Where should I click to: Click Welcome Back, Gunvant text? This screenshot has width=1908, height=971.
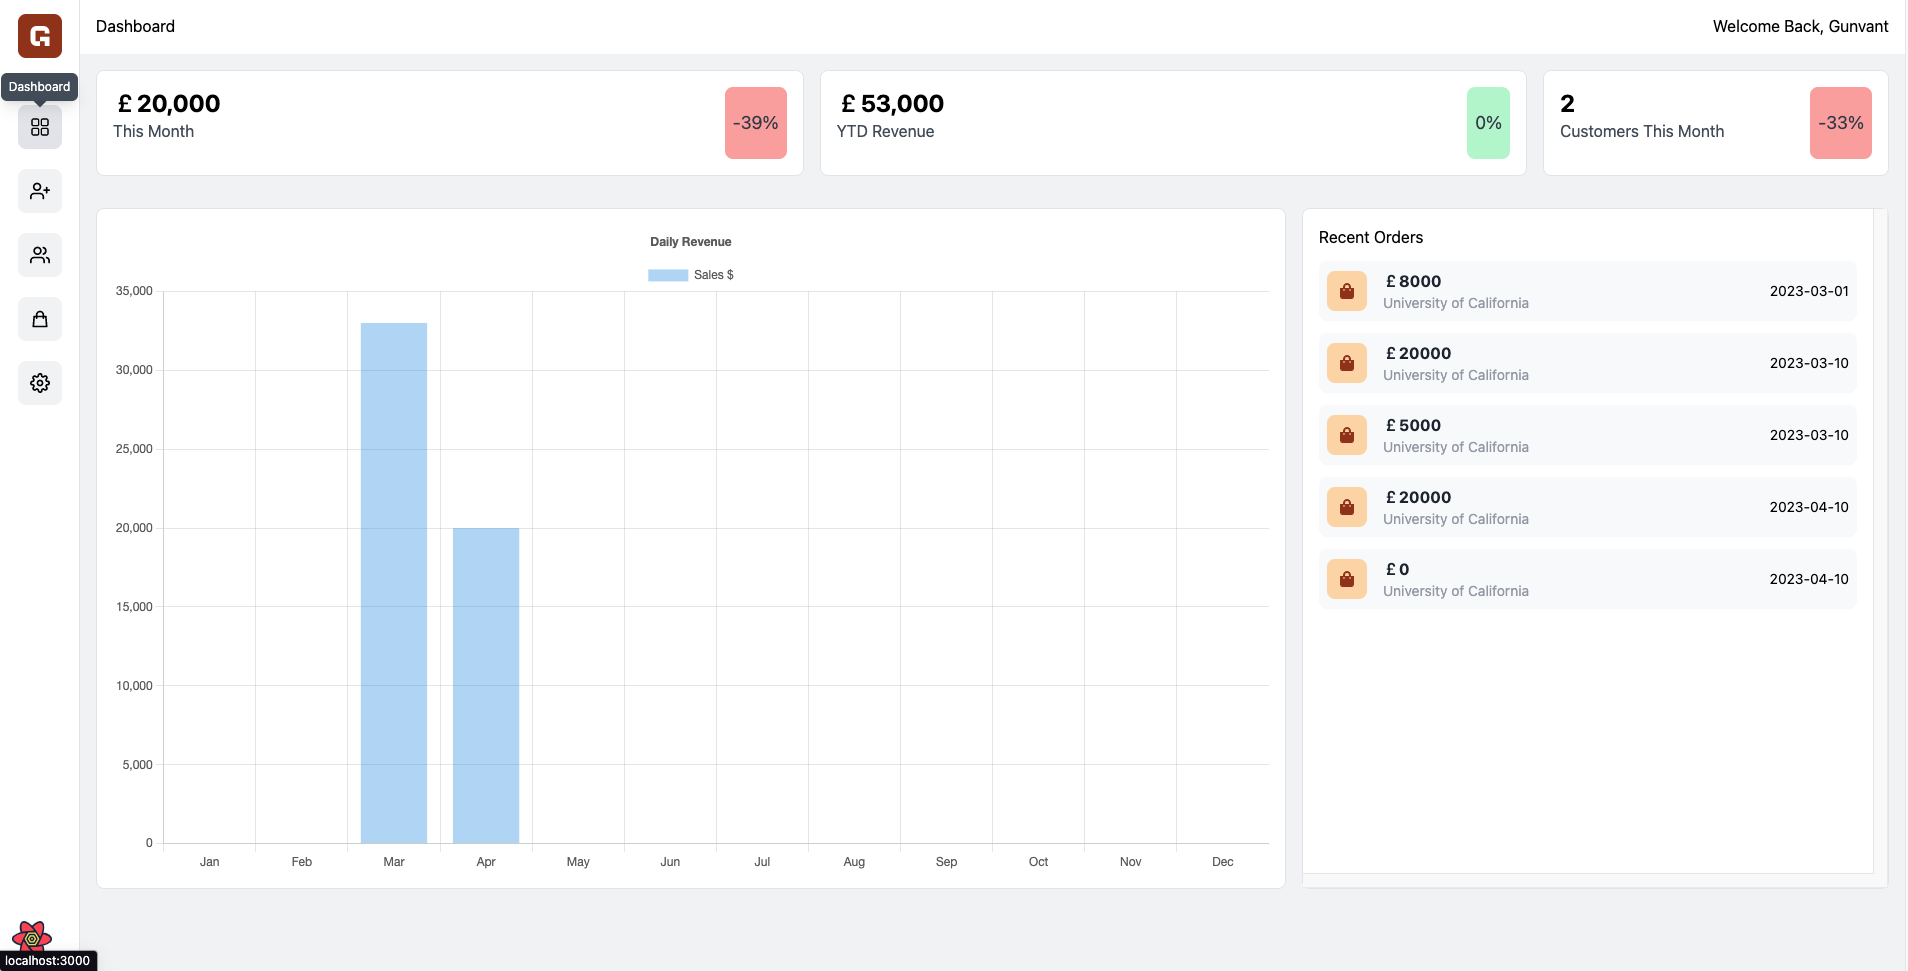click(x=1801, y=26)
